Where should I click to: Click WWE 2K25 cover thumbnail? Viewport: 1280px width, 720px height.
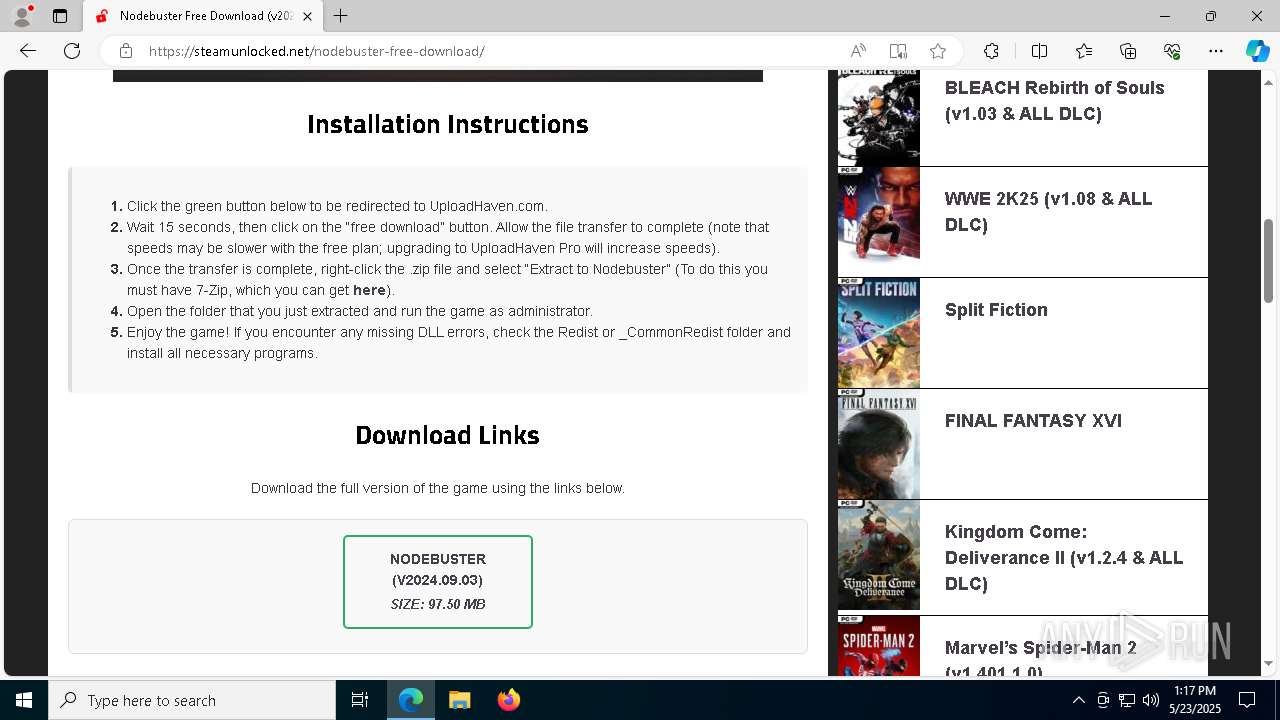click(879, 222)
